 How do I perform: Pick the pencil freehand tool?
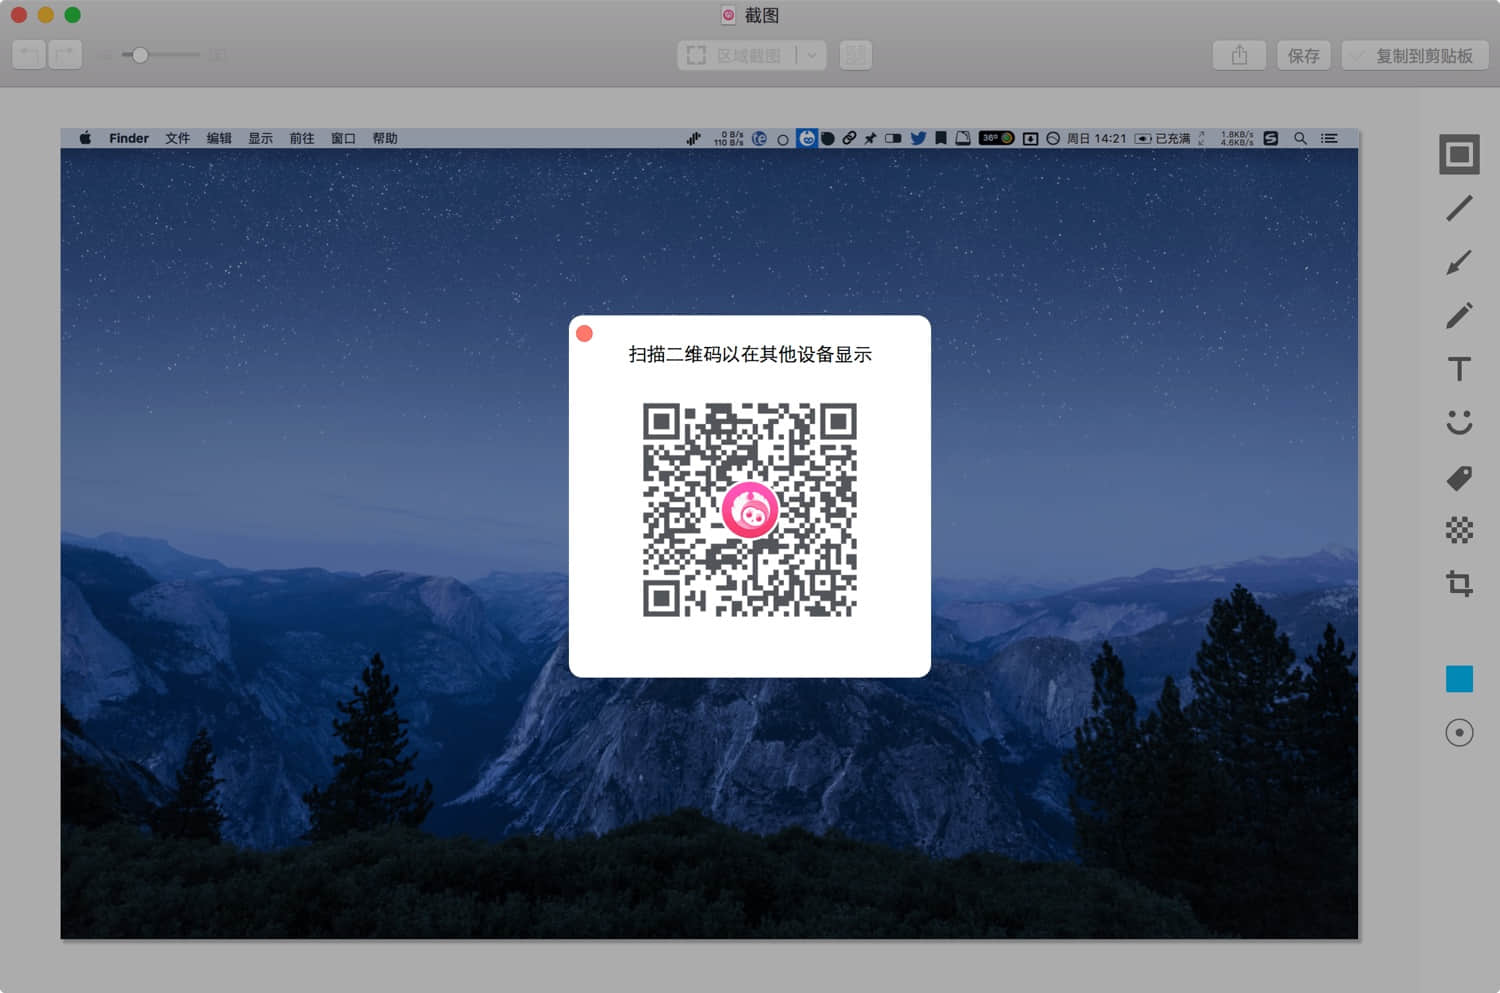1458,316
